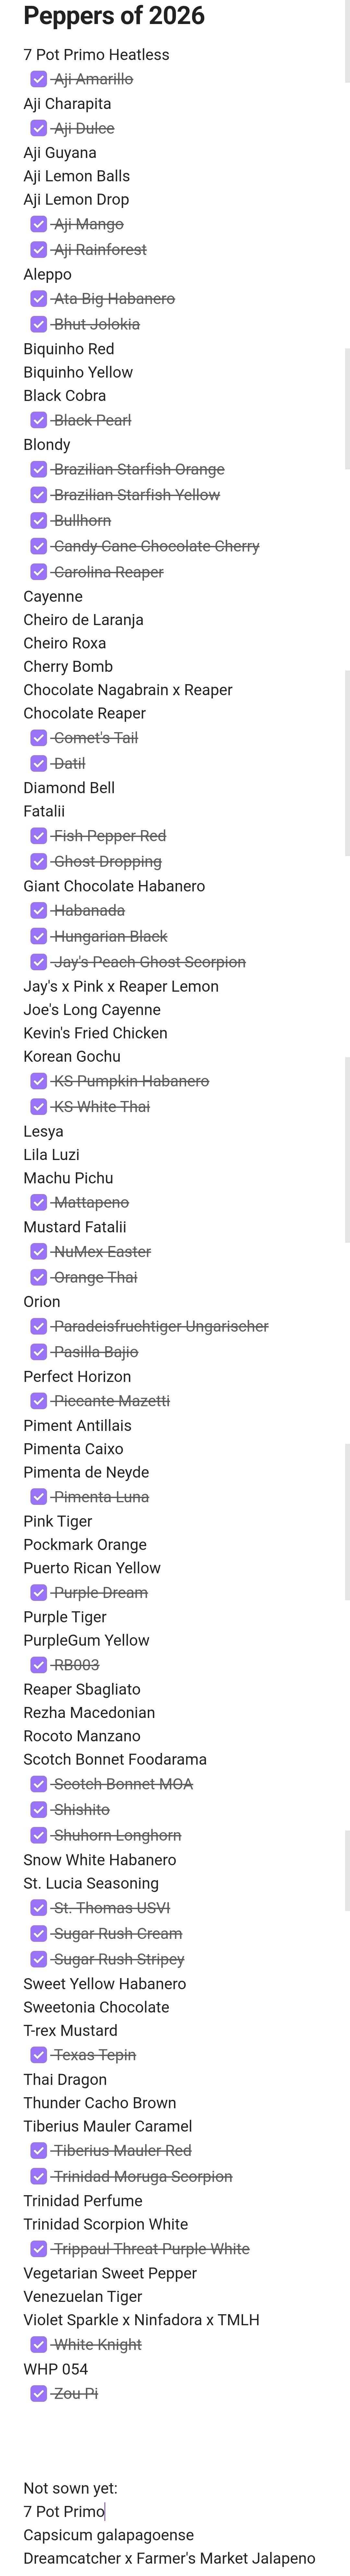Uncheck the Mattapeno checkbox
The width and height of the screenshot is (350, 2576).
click(x=38, y=1202)
